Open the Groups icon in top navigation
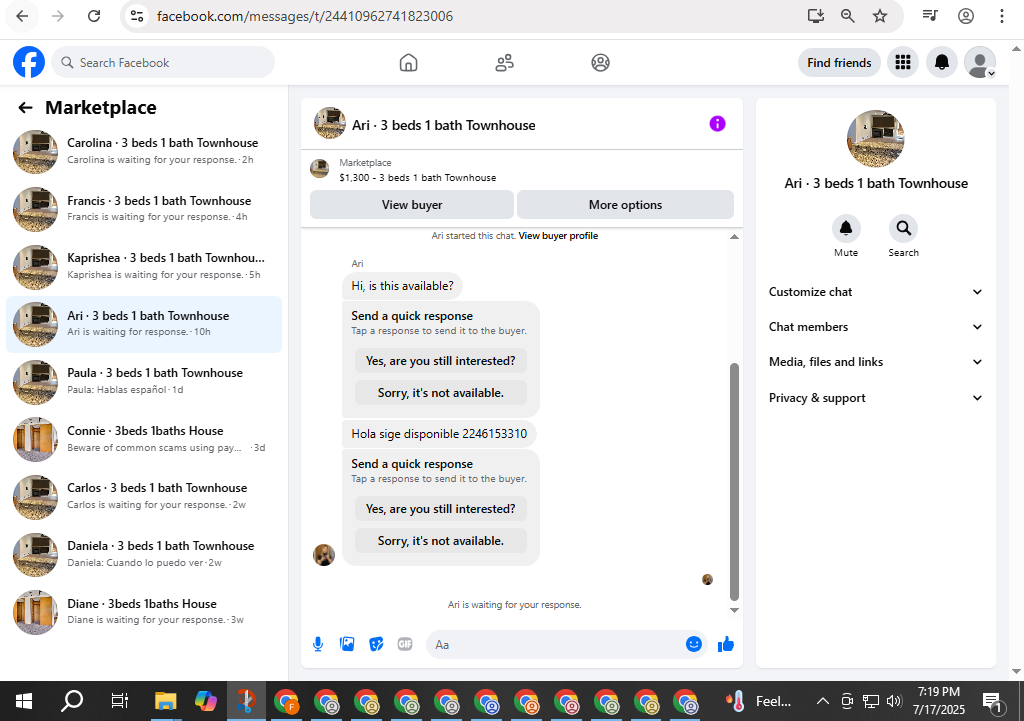 coord(600,63)
